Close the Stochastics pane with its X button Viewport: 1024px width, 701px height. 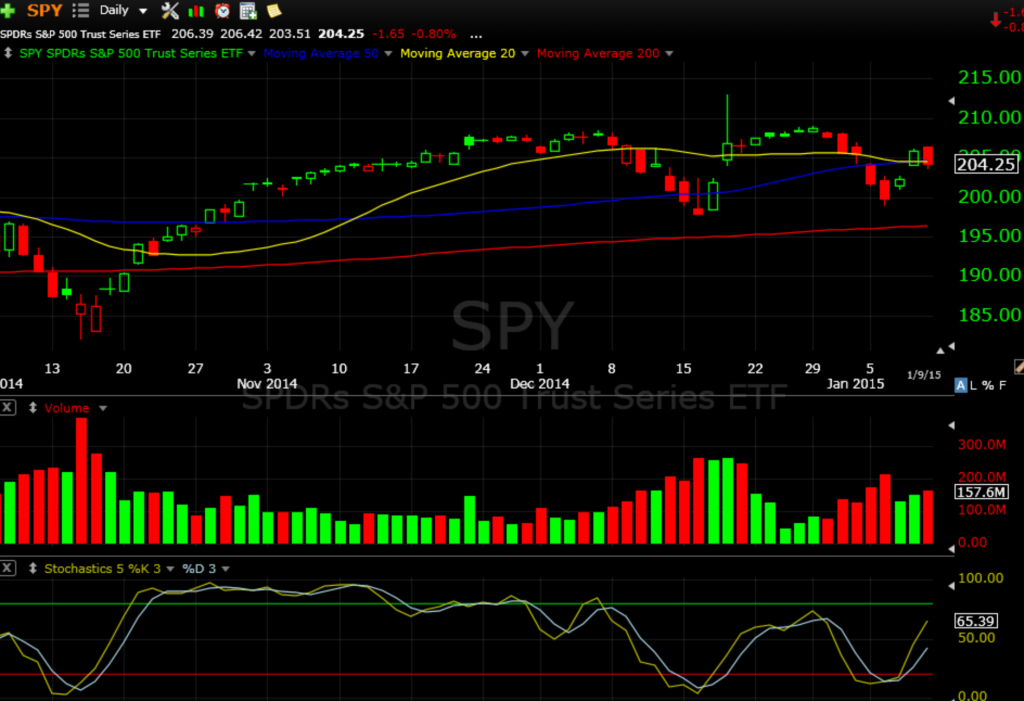(x=7, y=568)
